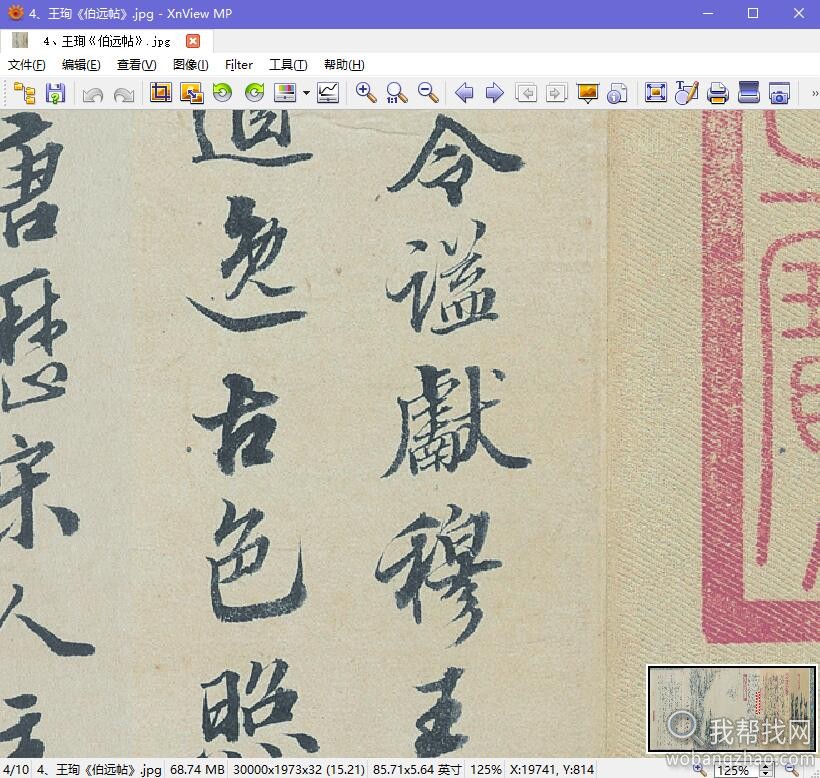Image resolution: width=820 pixels, height=778 pixels.
Task: Rotate the image clockwise
Action: pos(254,93)
